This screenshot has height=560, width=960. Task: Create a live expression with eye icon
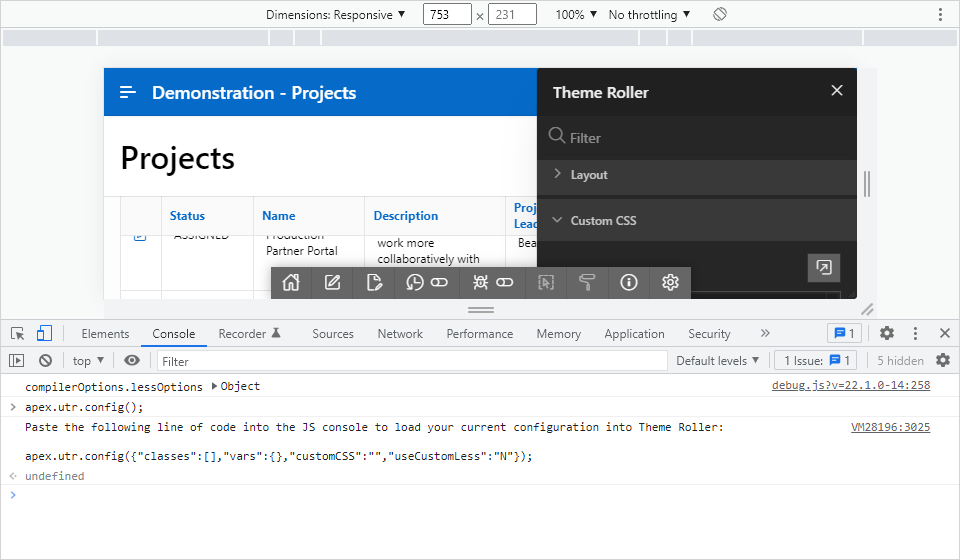[x=132, y=360]
